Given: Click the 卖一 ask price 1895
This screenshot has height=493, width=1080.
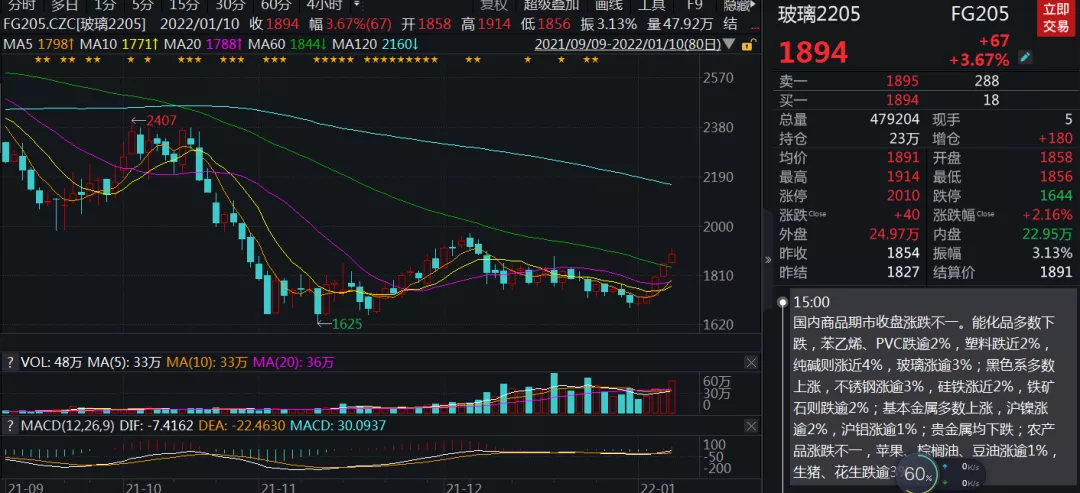Looking at the screenshot, I should click(x=901, y=81).
